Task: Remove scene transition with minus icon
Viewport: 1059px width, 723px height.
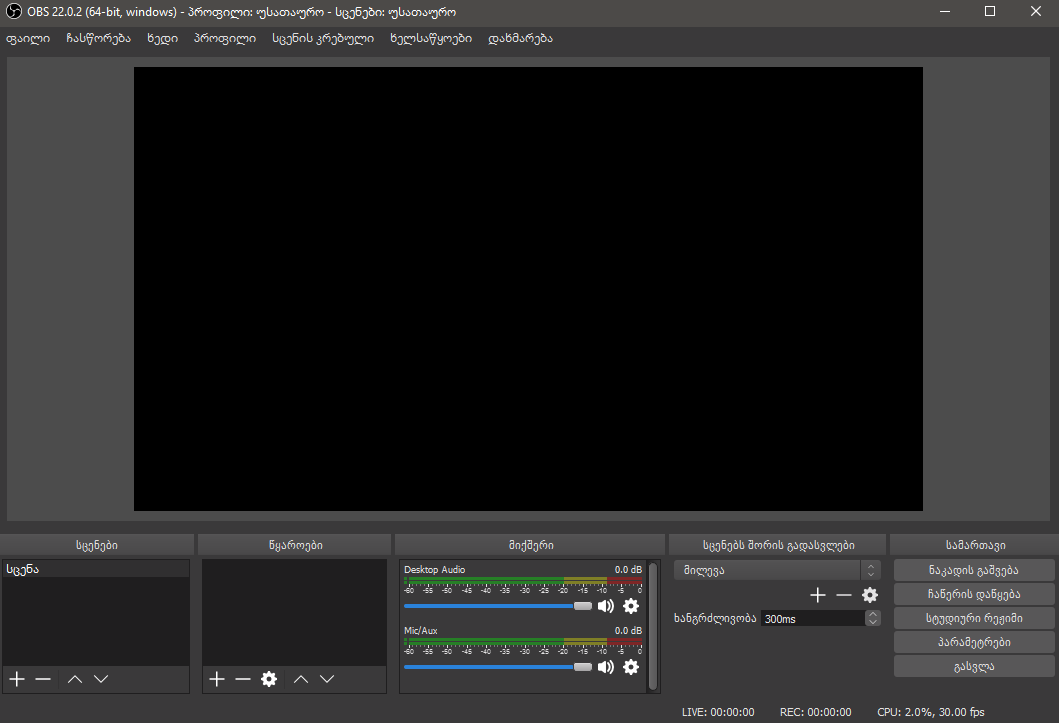Action: (844, 595)
